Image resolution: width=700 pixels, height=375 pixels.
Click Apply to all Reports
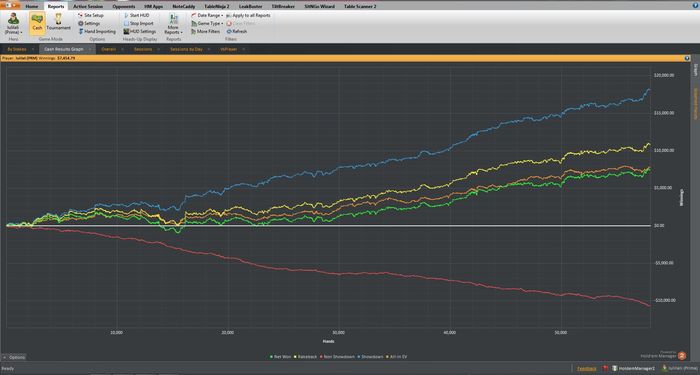(x=248, y=15)
